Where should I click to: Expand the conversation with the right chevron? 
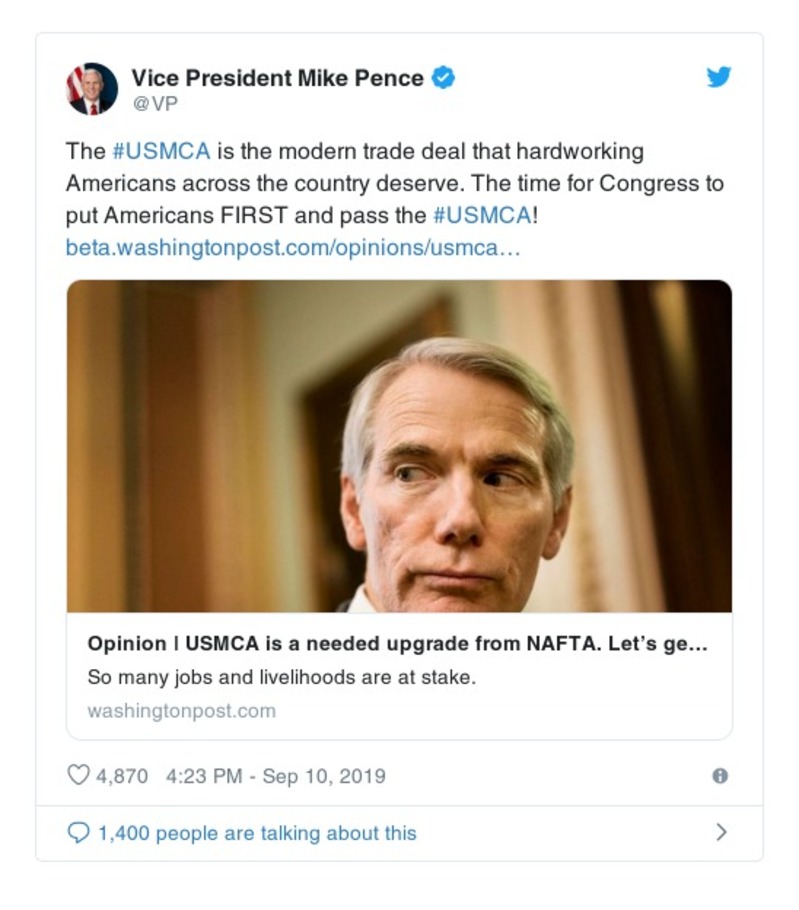point(721,832)
